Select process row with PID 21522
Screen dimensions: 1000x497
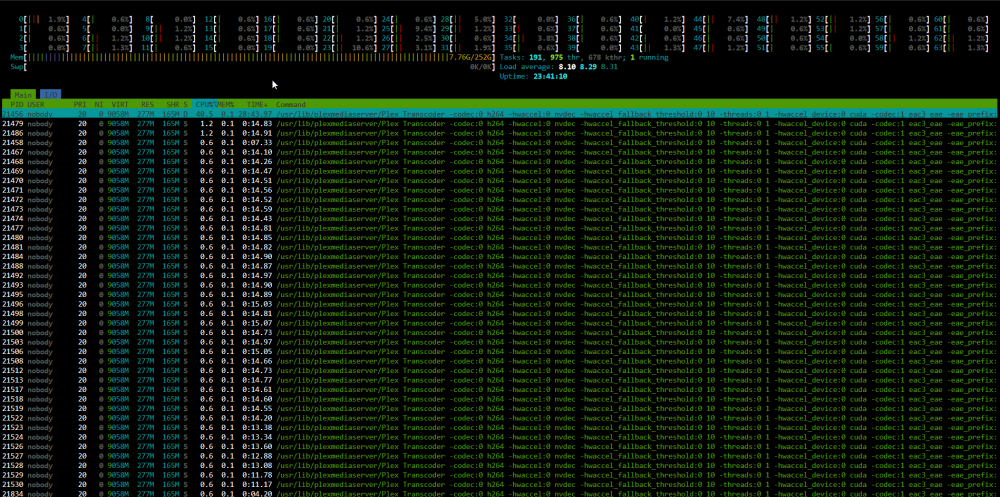point(500,417)
